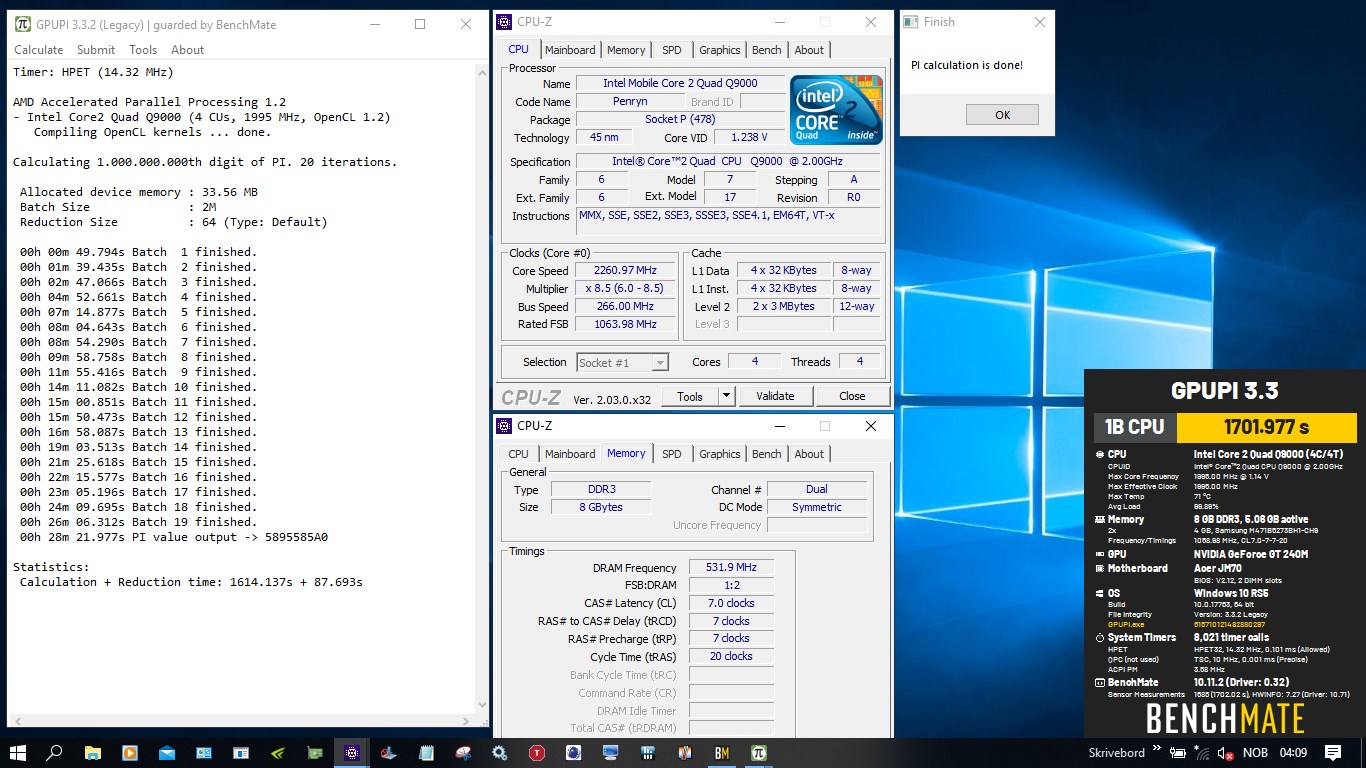Open the Mail app from the taskbar
Screen dimensions: 1366x768
[x=166, y=753]
